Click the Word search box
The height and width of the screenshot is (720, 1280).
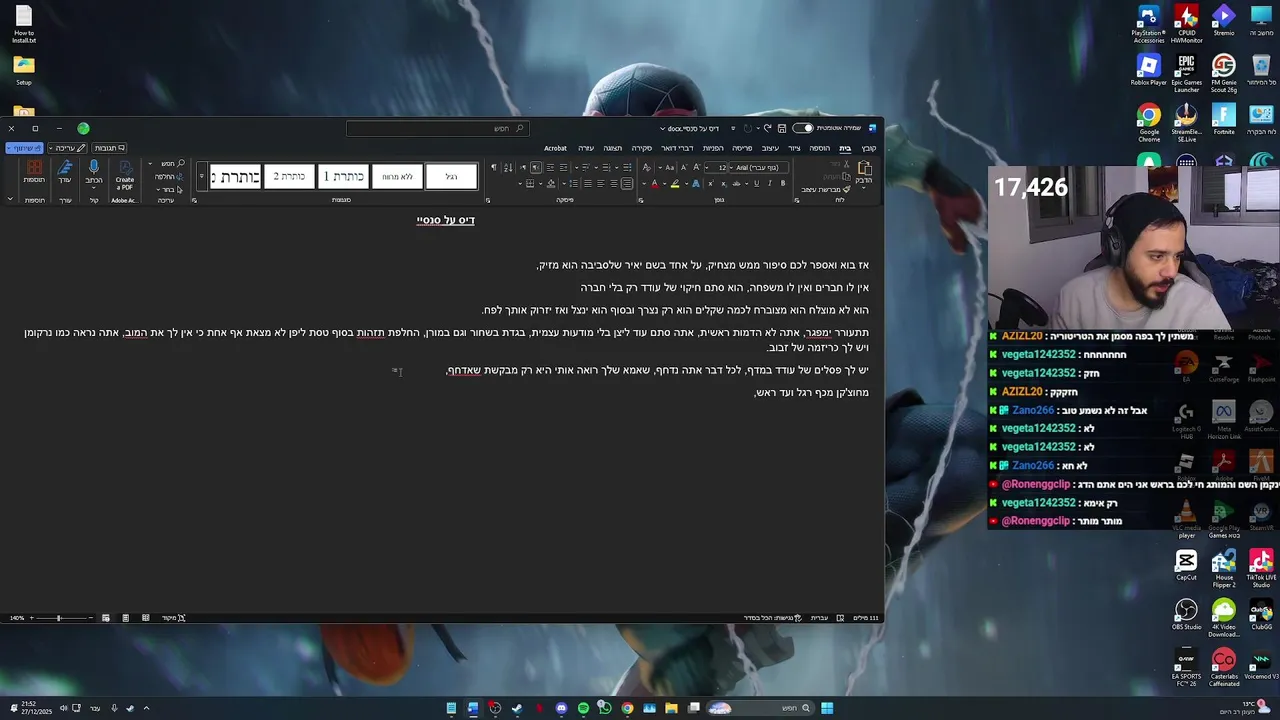pyautogui.click(x=437, y=128)
